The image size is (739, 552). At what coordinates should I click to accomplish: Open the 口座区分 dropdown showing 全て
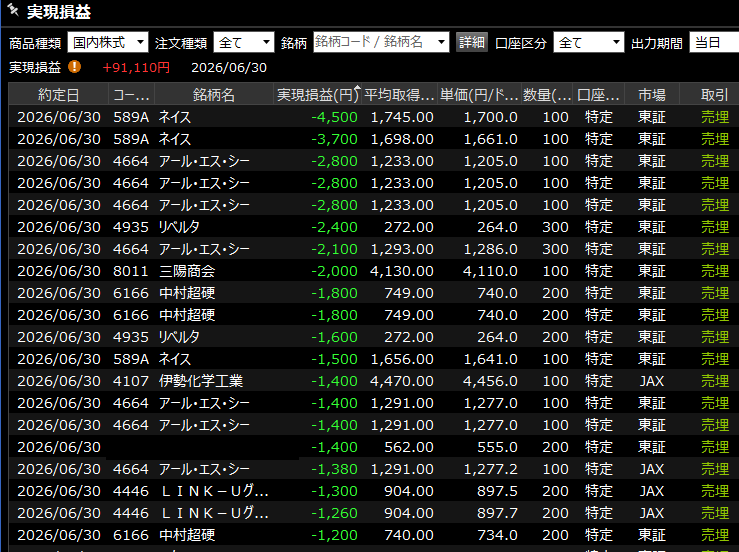(589, 43)
